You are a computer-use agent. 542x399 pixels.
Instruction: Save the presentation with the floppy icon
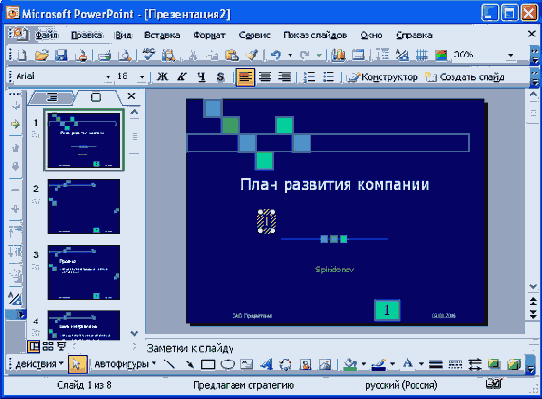pos(61,55)
